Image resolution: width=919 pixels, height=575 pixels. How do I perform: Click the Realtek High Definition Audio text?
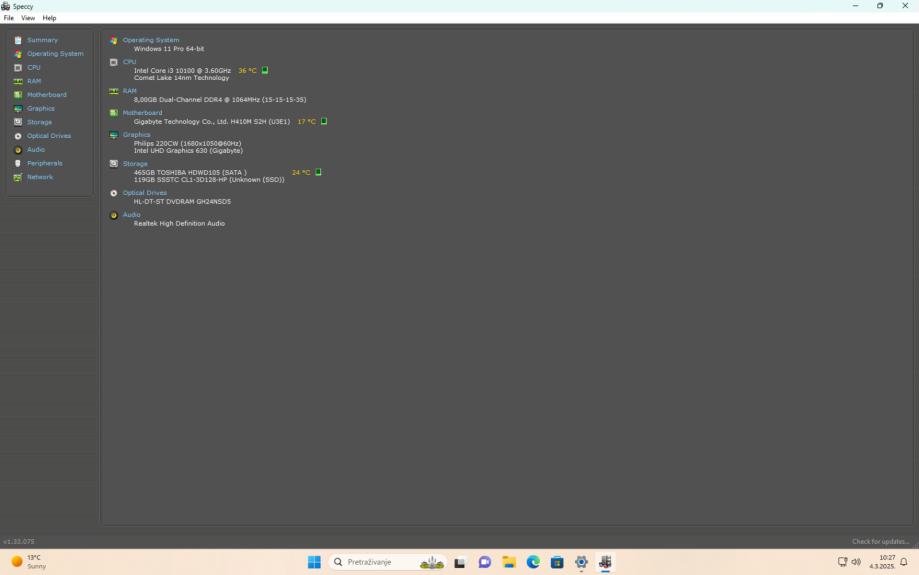click(179, 223)
